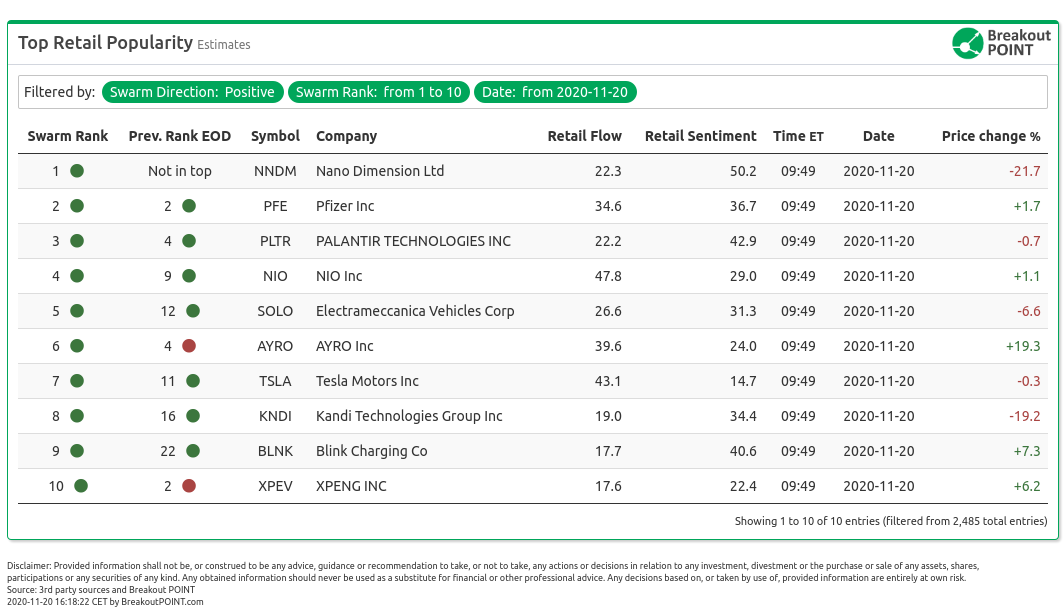Sort by the Company column header
This screenshot has height=612, width=1063.
point(346,136)
